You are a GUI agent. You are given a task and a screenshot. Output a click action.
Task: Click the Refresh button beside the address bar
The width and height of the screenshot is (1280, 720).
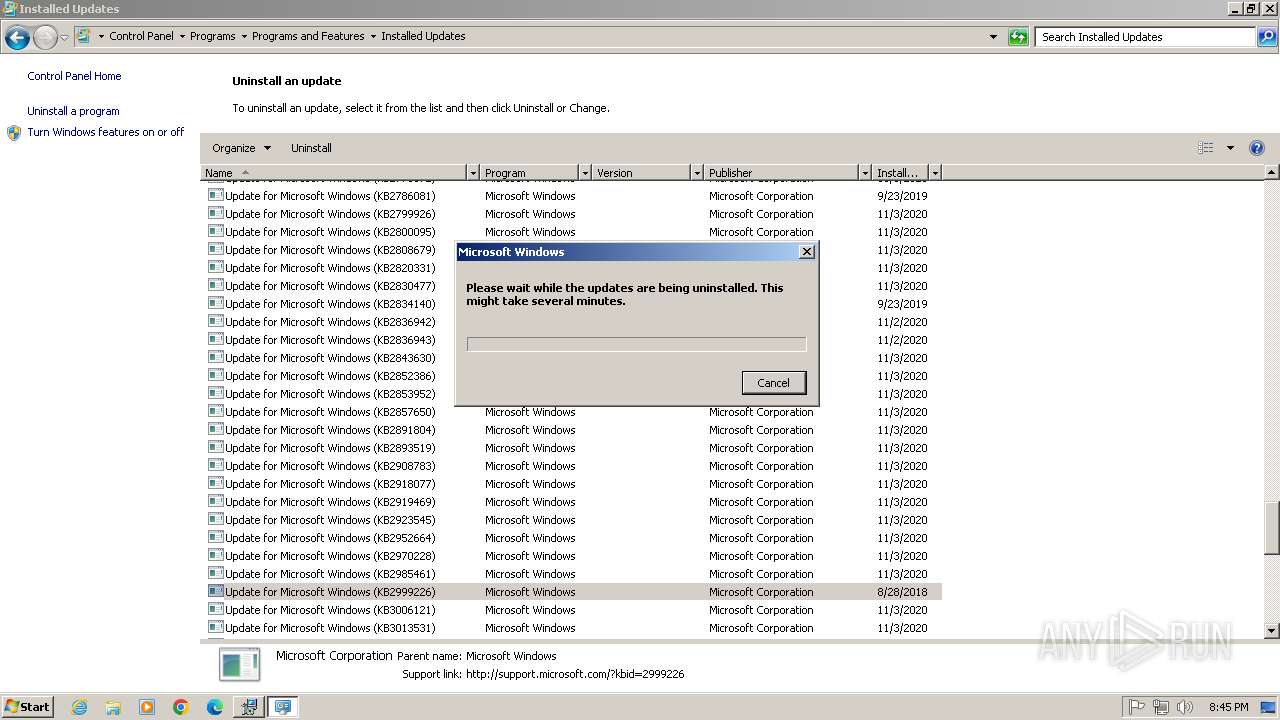click(x=1018, y=37)
